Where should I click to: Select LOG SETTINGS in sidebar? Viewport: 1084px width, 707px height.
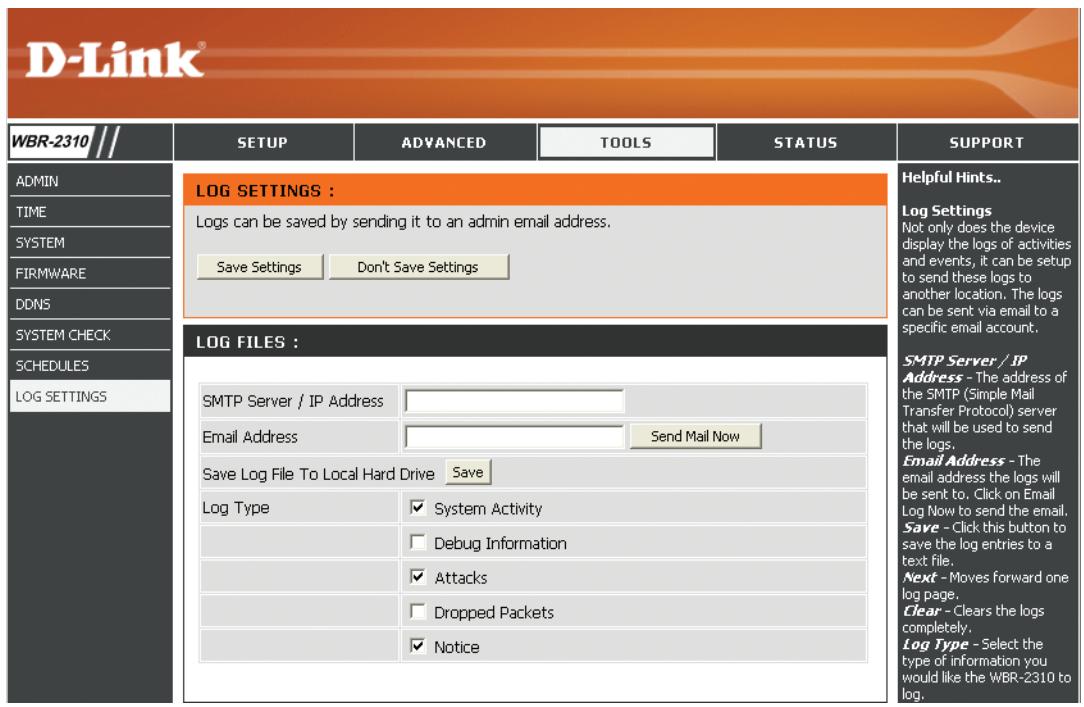(90, 397)
